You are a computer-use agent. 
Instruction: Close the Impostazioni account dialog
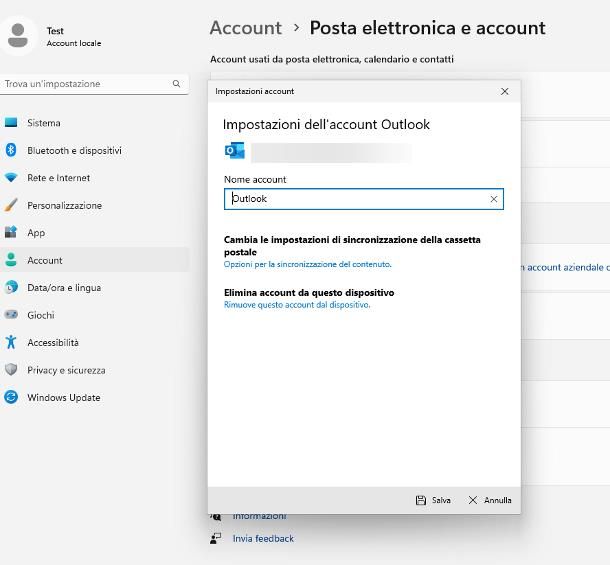click(x=505, y=91)
